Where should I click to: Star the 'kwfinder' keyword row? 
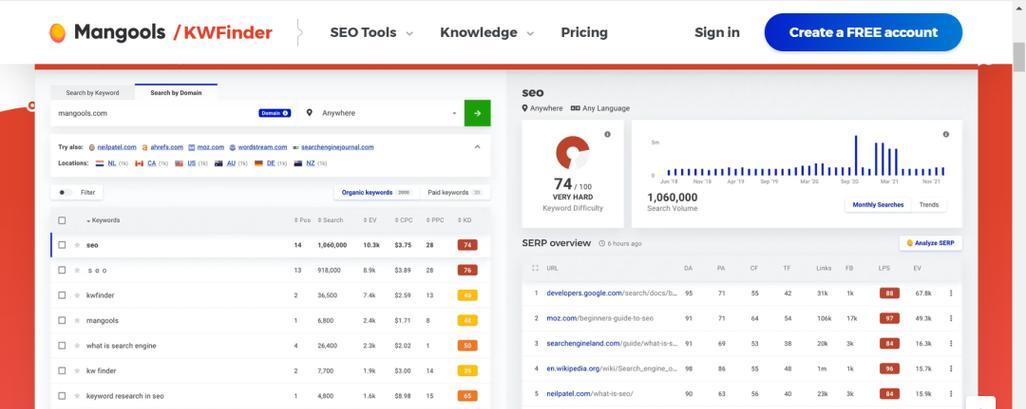(x=77, y=295)
